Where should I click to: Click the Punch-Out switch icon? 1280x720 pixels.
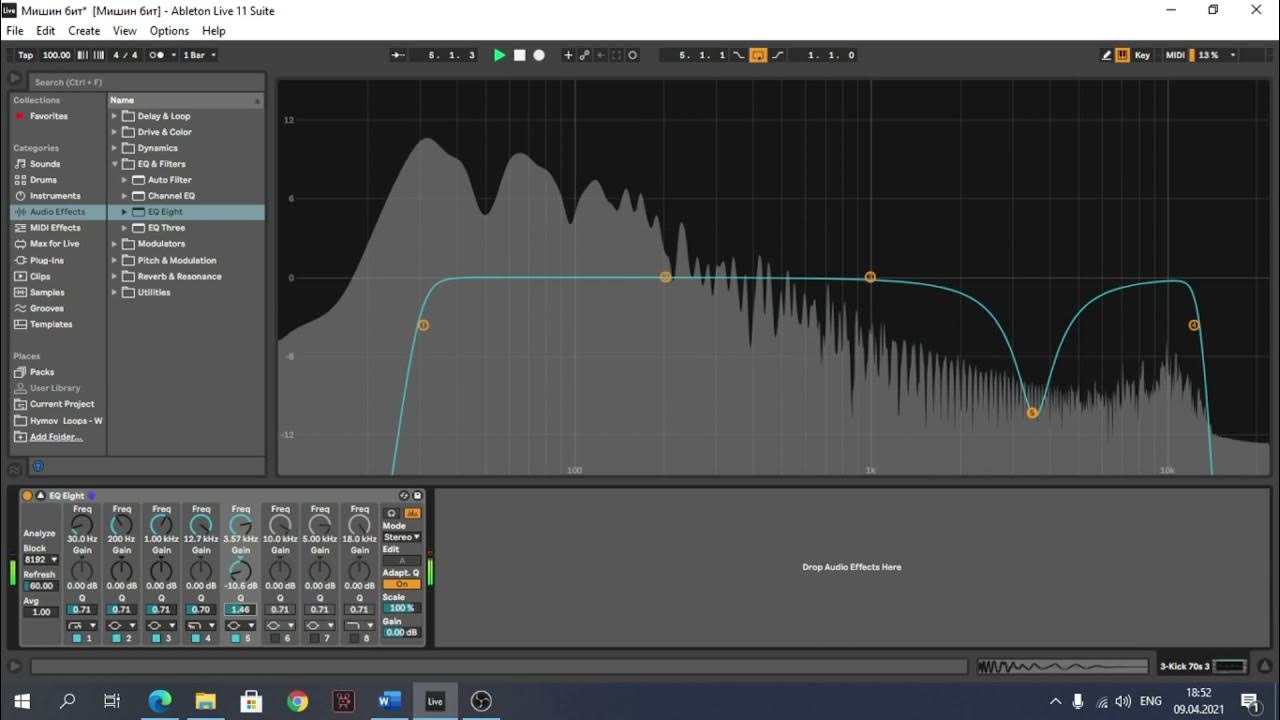click(778, 55)
